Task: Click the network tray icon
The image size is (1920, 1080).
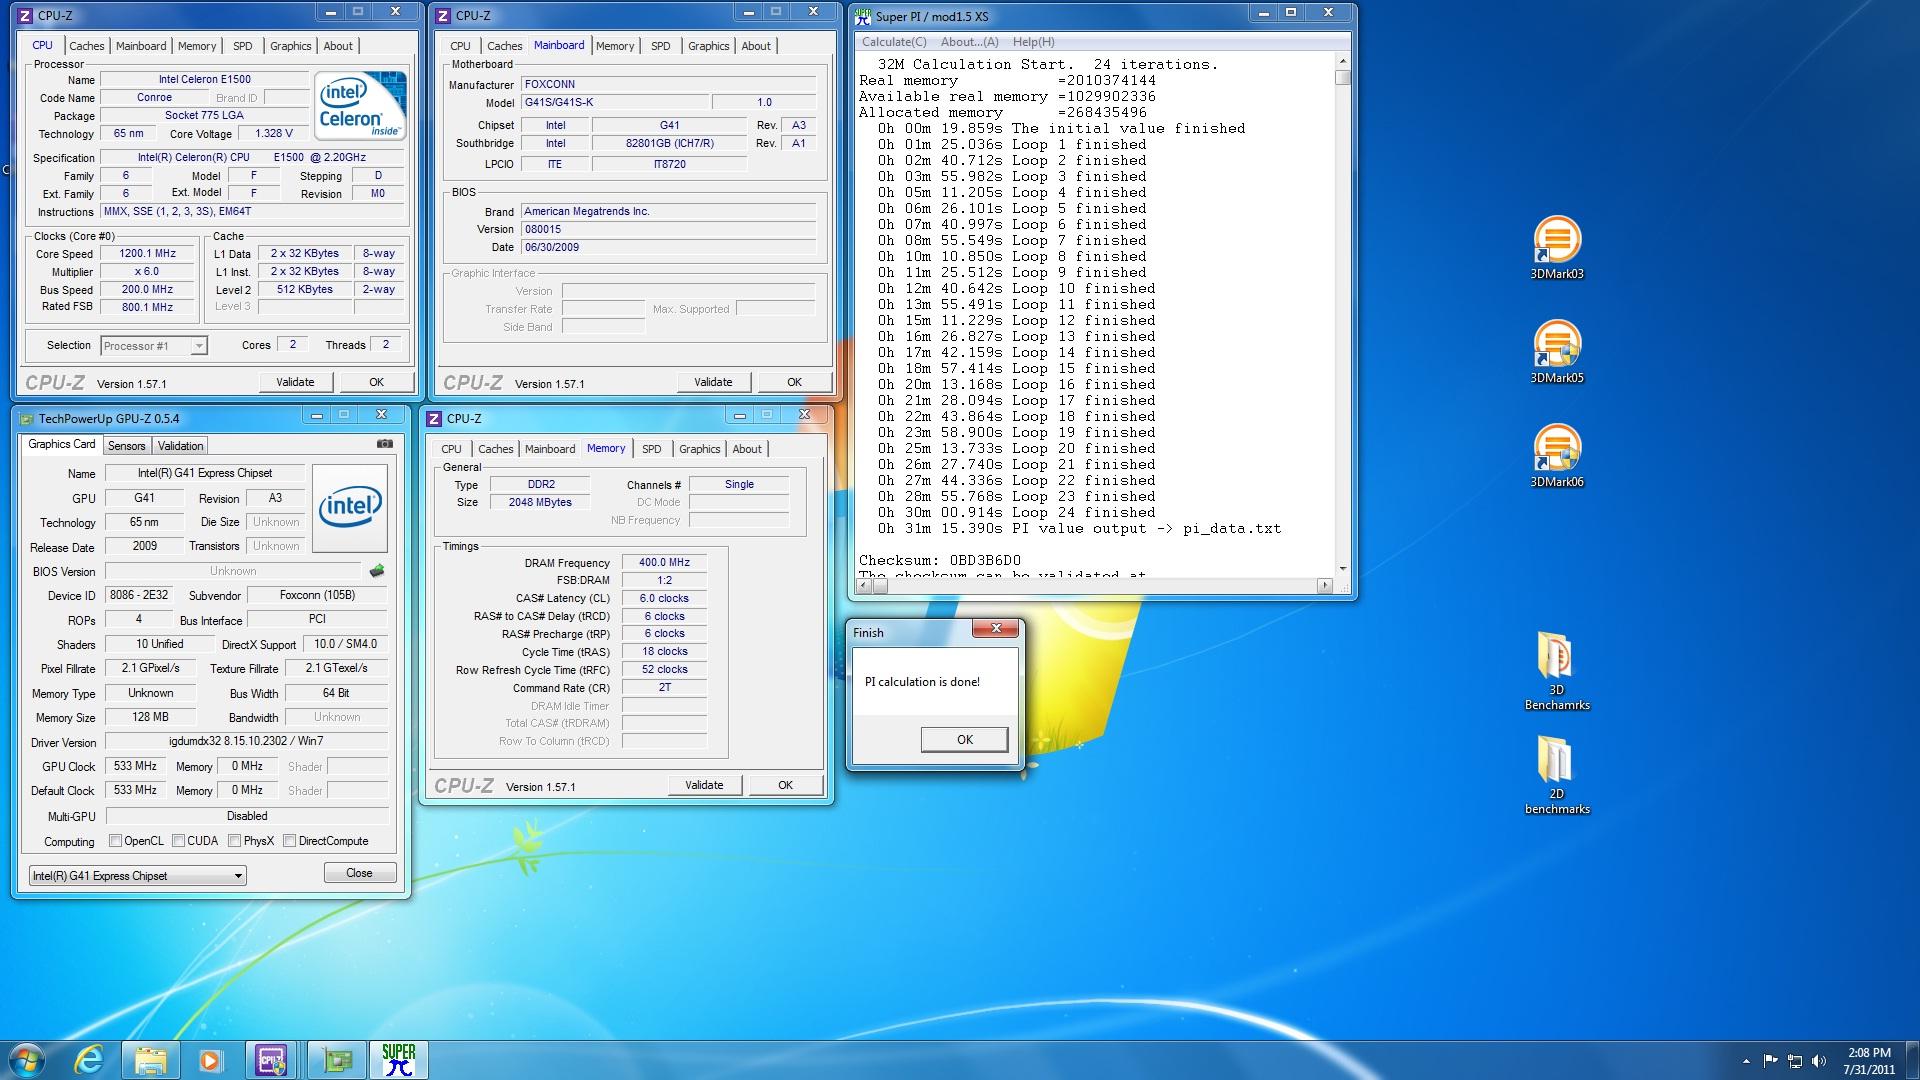Action: click(x=1795, y=1061)
